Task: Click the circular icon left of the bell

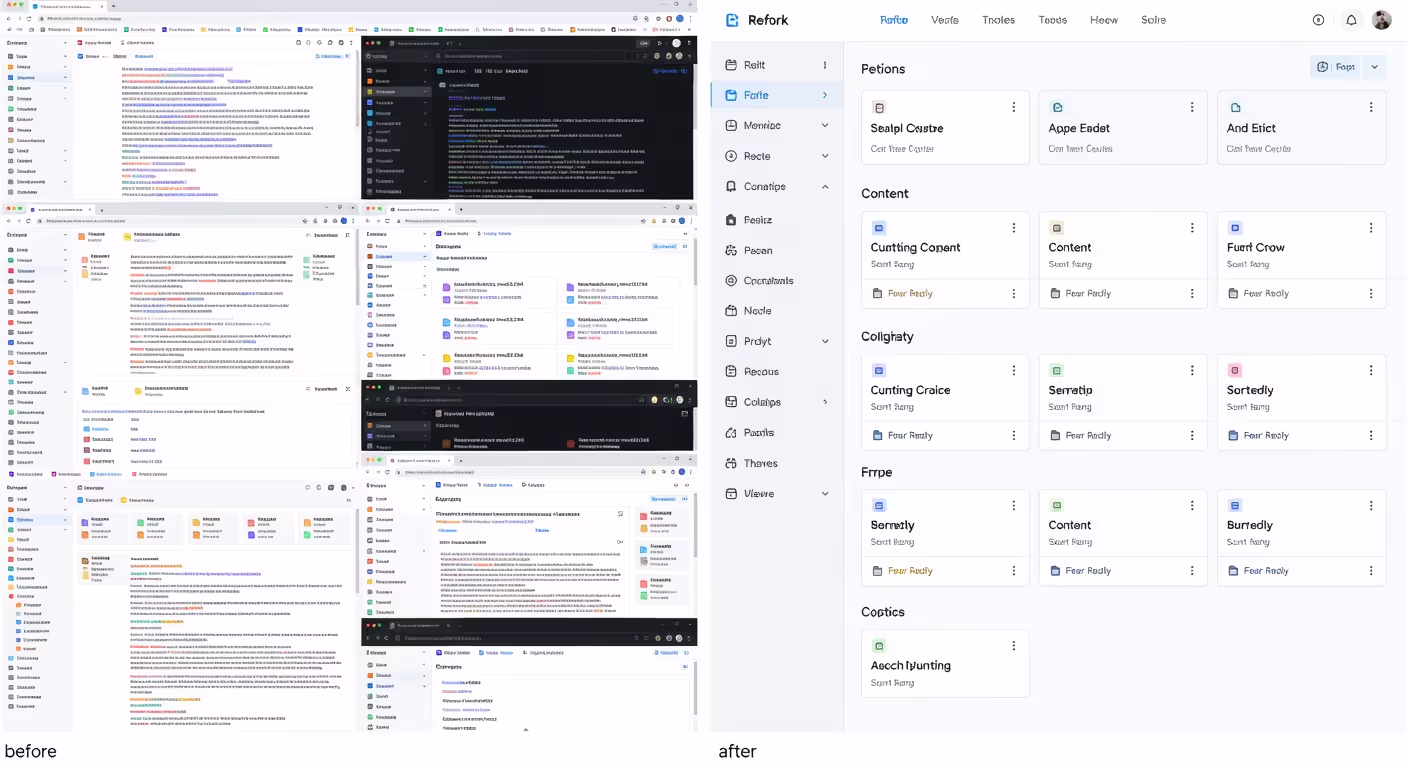Action: (x=1318, y=20)
